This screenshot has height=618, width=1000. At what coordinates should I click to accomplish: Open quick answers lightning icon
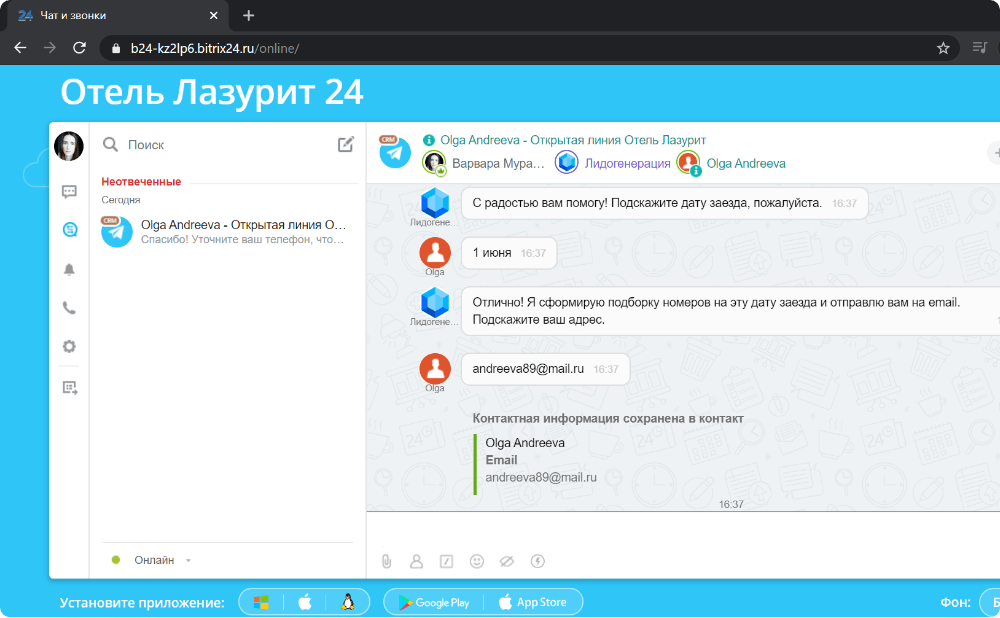pyautogui.click(x=538, y=561)
